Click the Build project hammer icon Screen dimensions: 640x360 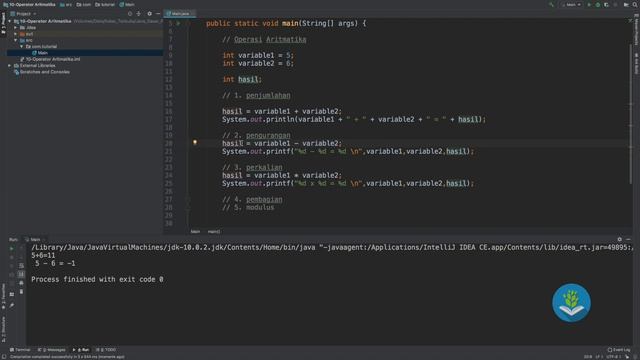[x=551, y=4]
